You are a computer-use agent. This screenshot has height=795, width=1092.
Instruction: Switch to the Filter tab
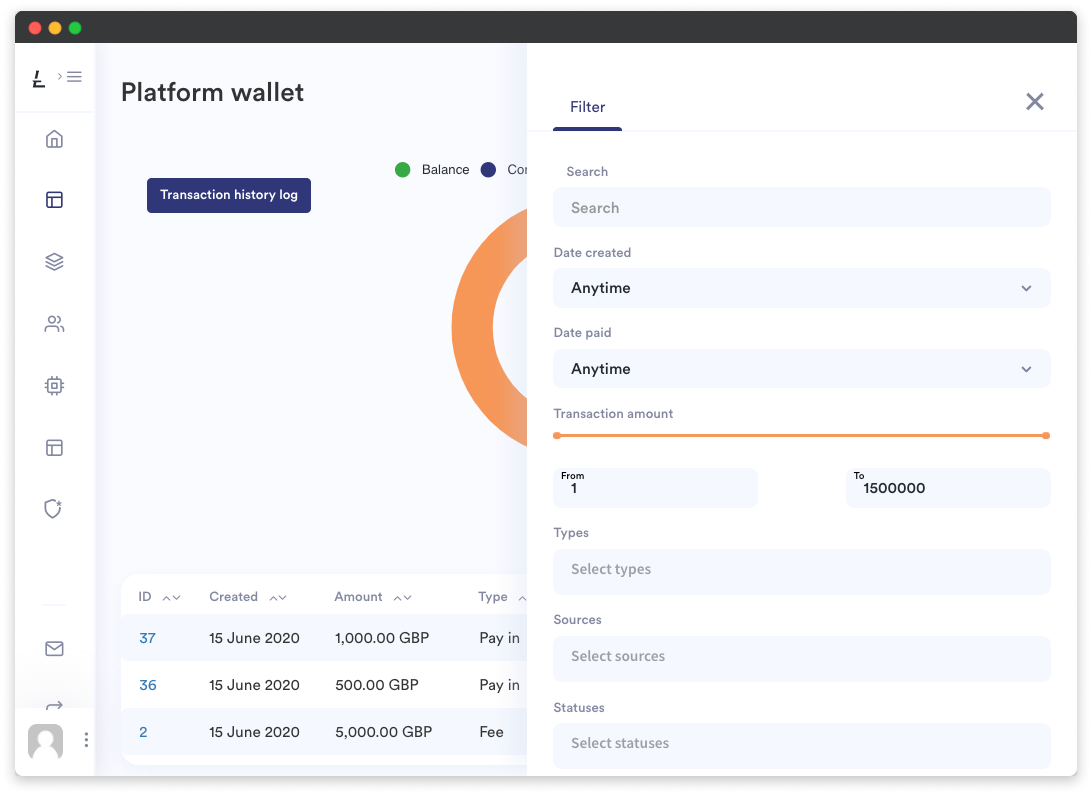(587, 107)
